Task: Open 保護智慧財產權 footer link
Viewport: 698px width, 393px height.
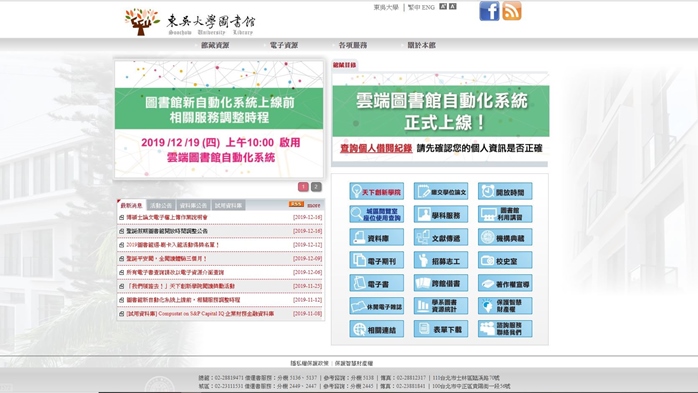Action: 354,363
